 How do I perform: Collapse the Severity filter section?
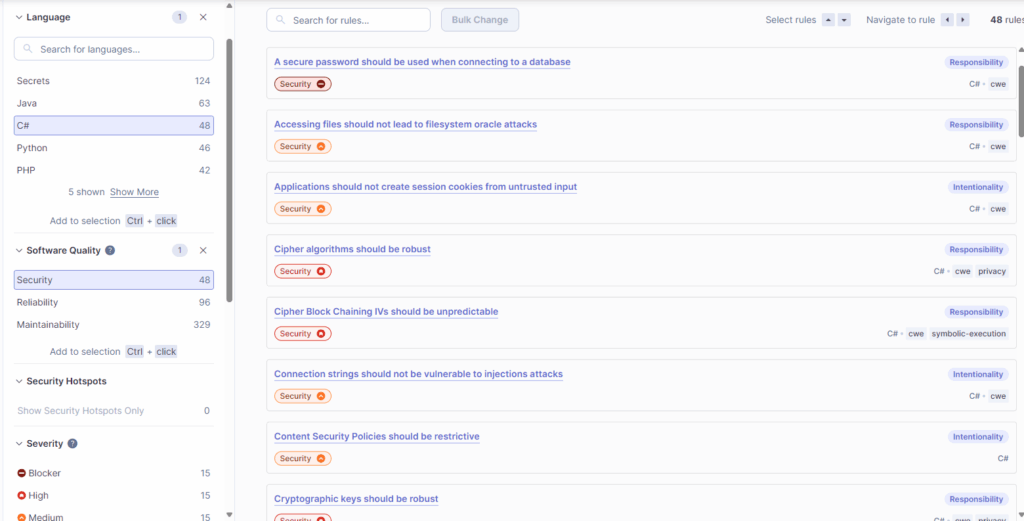tap(19, 443)
